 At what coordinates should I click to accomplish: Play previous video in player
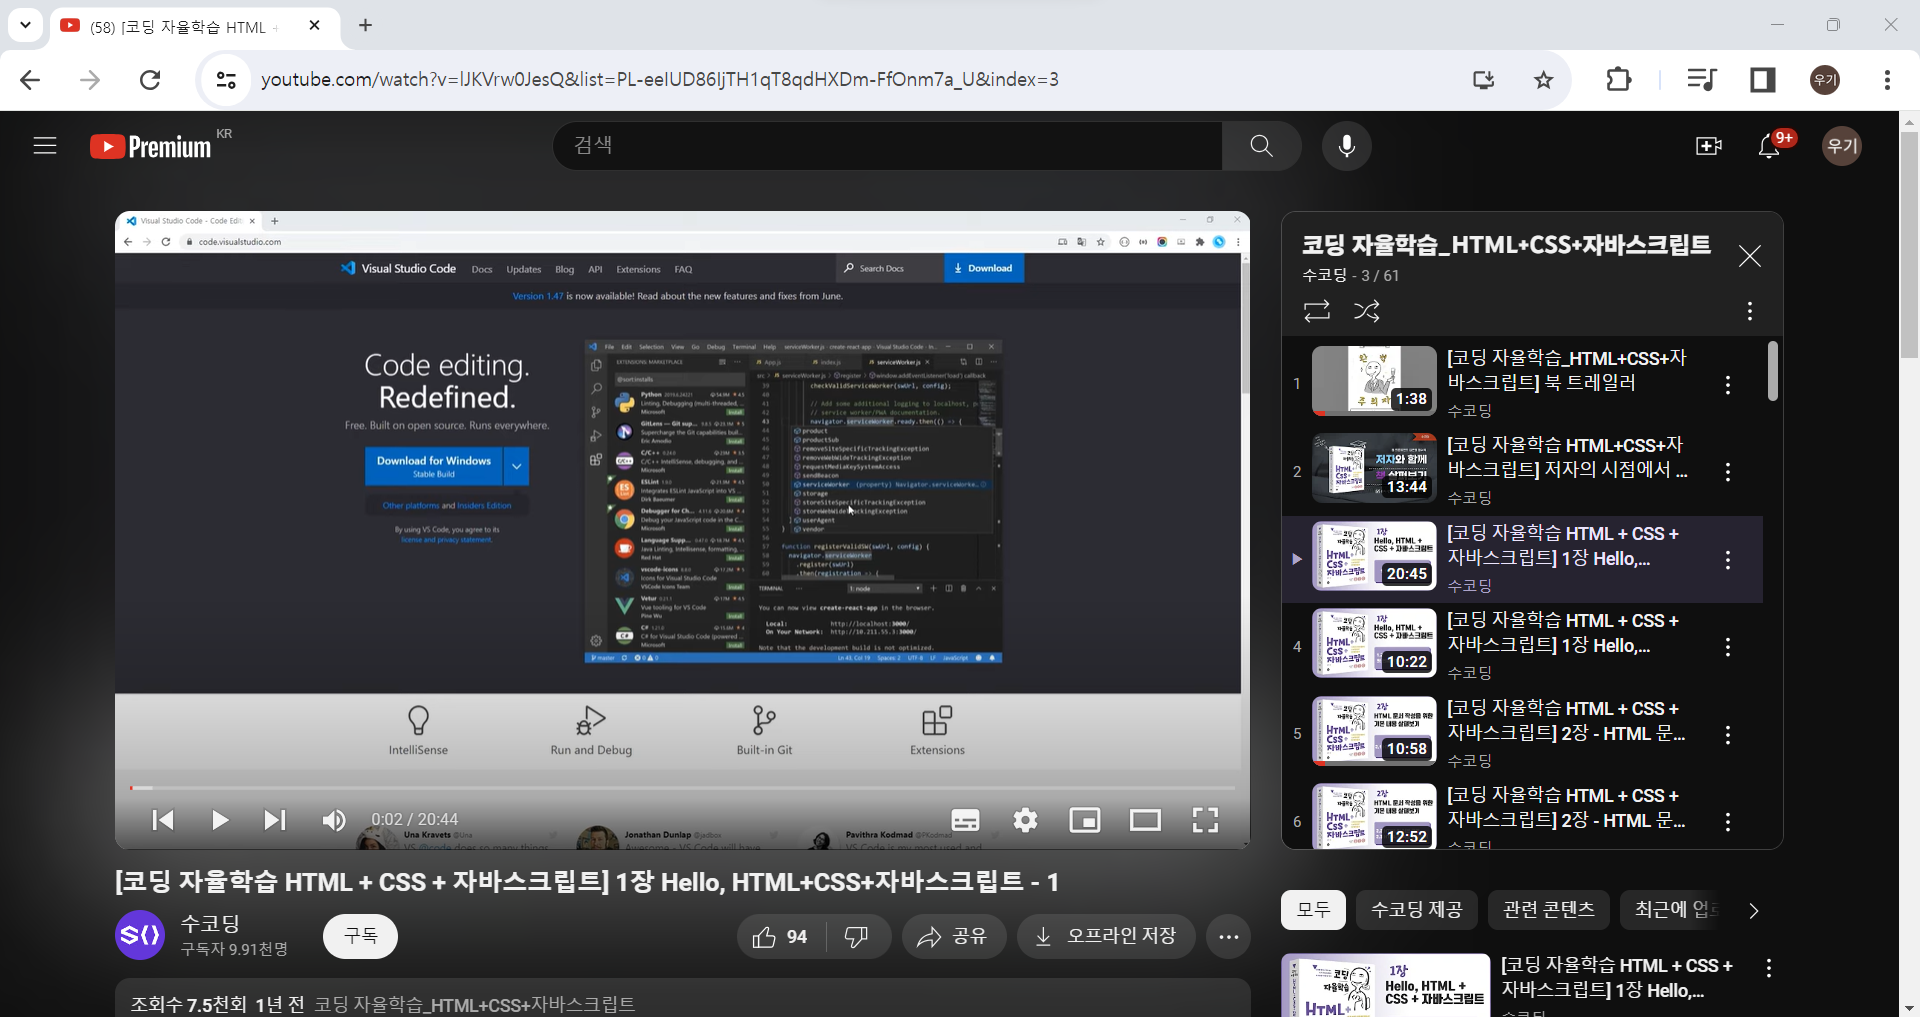tap(163, 820)
